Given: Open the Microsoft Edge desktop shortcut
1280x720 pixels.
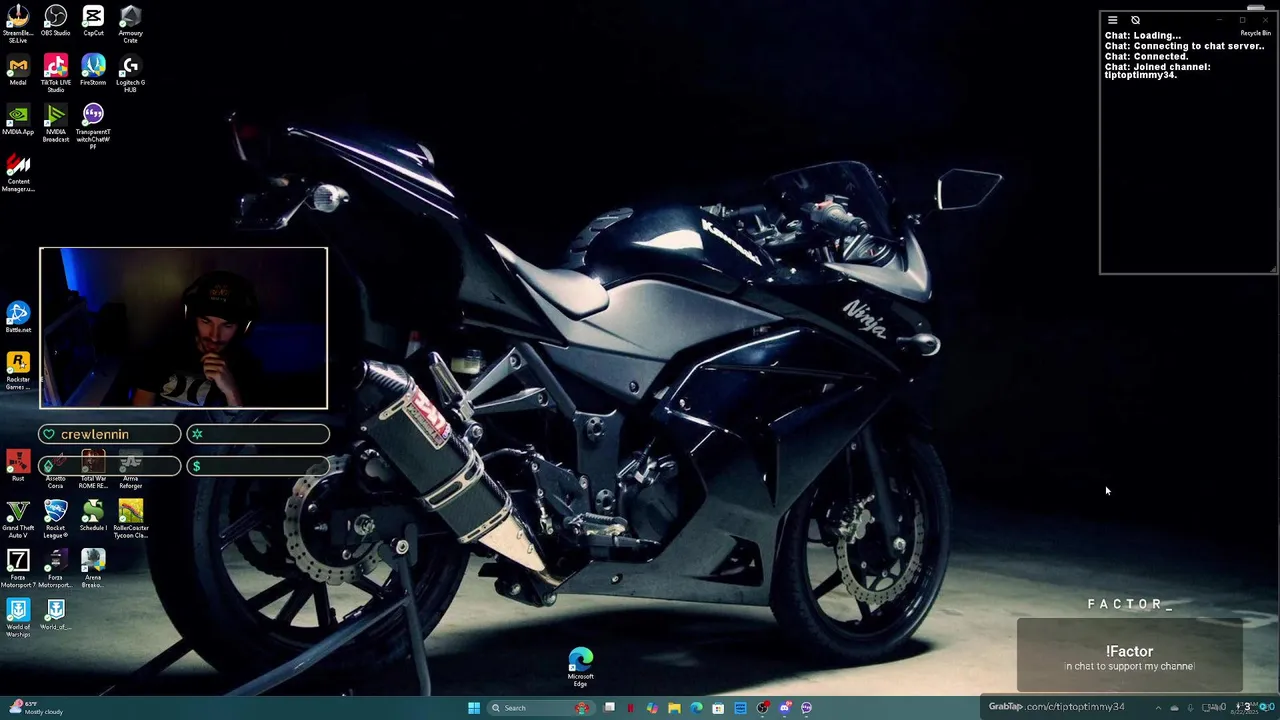Looking at the screenshot, I should point(580,667).
